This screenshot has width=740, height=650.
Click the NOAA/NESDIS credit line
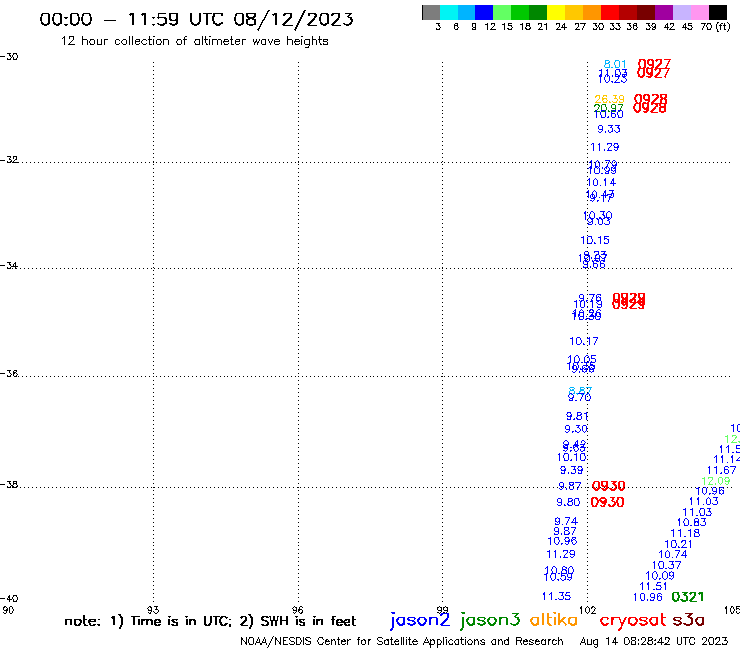(x=402, y=642)
